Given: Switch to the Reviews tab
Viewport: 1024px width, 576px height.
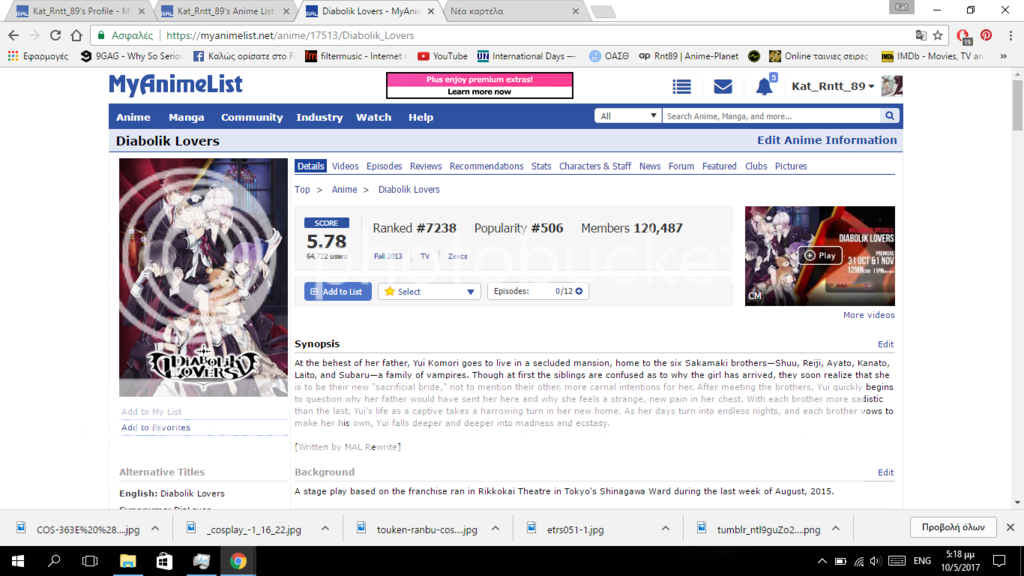Looking at the screenshot, I should click(426, 167).
